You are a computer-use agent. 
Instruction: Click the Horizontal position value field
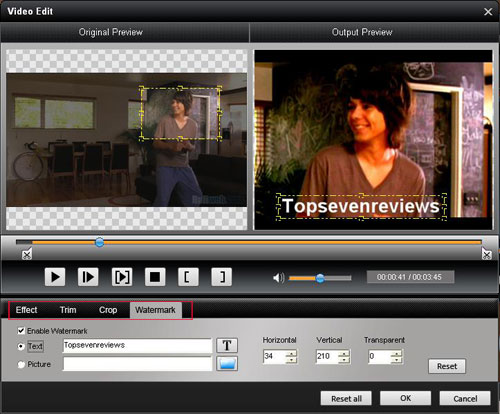pos(274,356)
